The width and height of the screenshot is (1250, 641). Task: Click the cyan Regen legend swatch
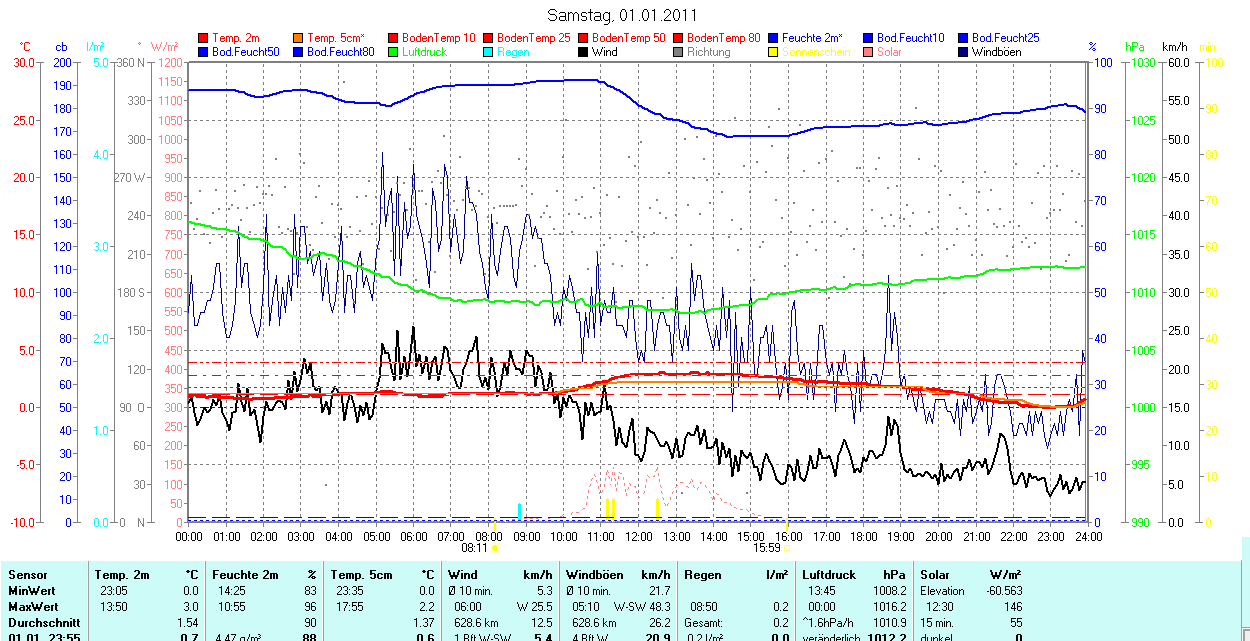click(x=488, y=52)
